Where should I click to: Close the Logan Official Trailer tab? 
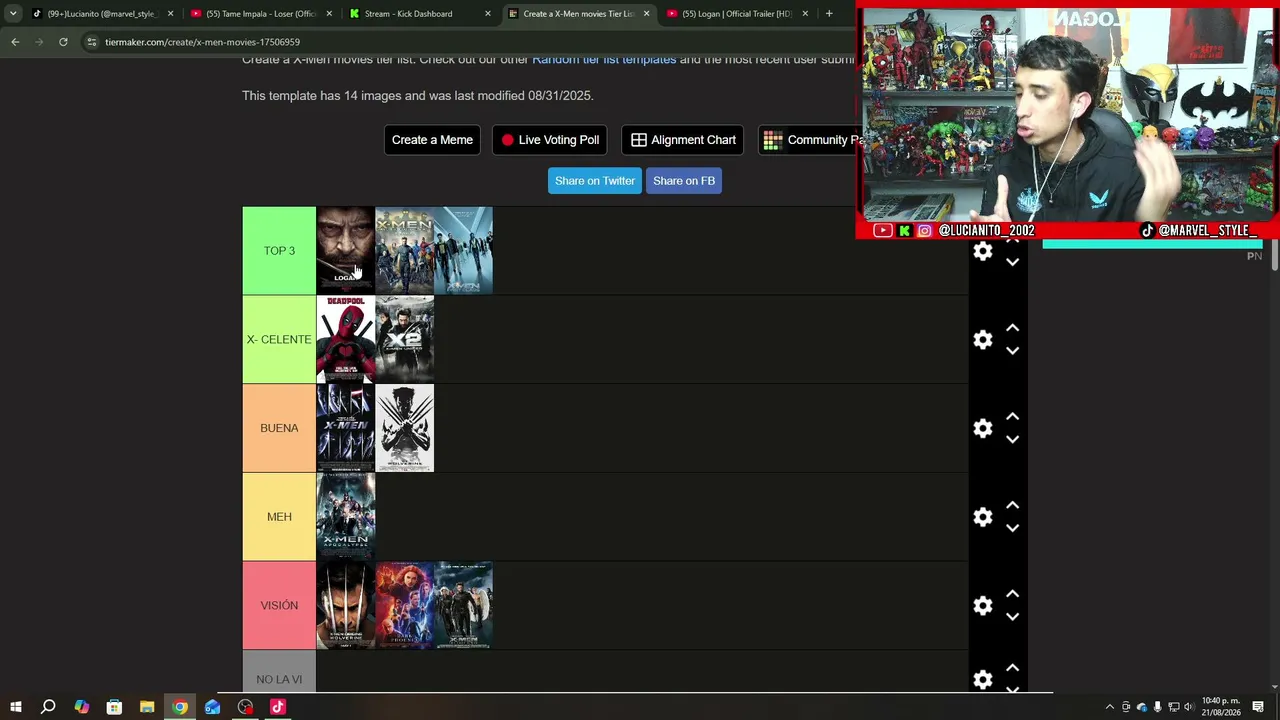coord(805,14)
